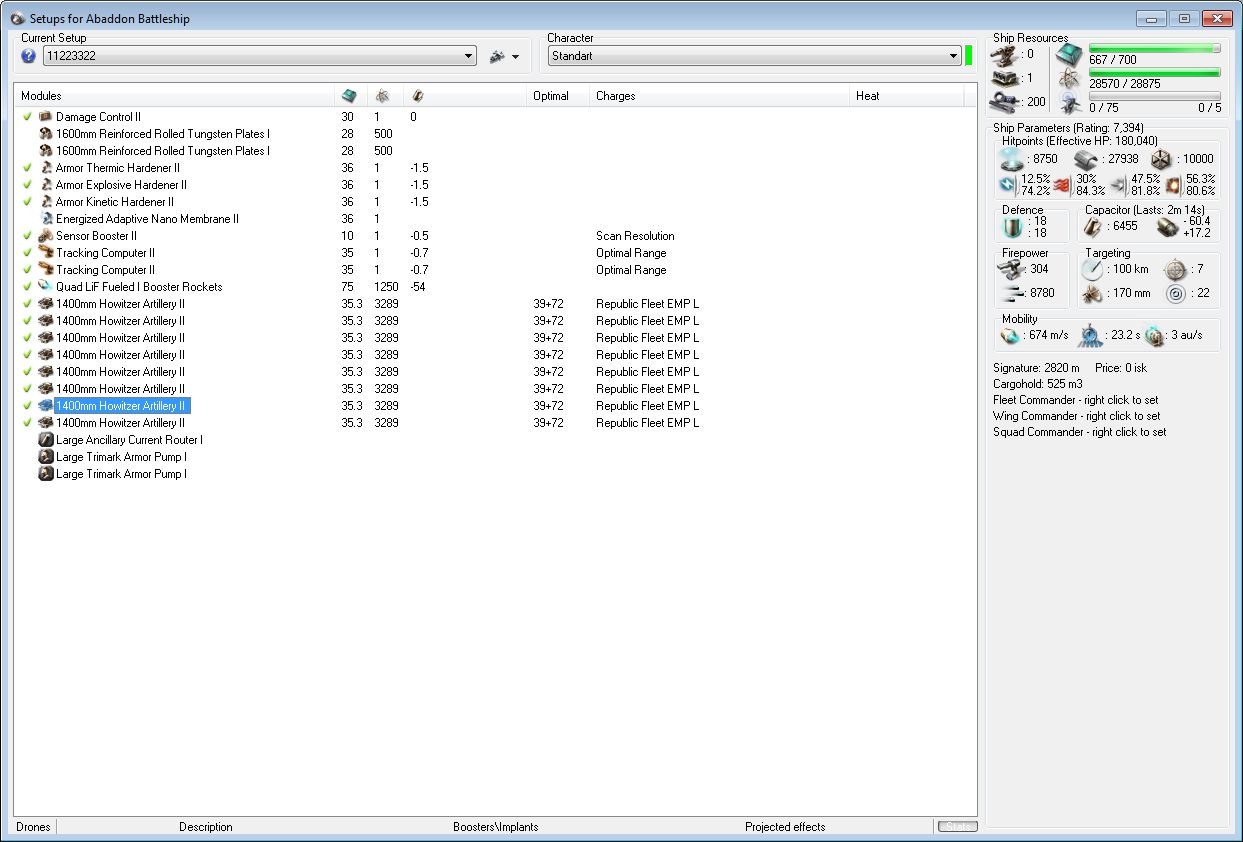Toggle the Armor Kinetic Hardener II checkmark
1243x842 pixels.
point(28,202)
